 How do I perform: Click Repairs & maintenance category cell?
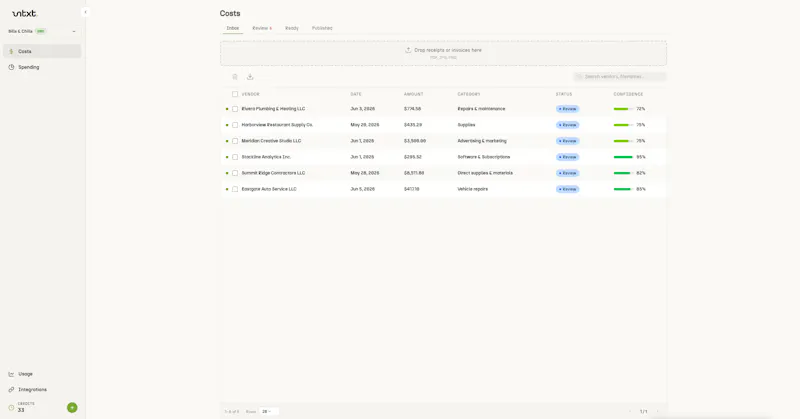481,109
